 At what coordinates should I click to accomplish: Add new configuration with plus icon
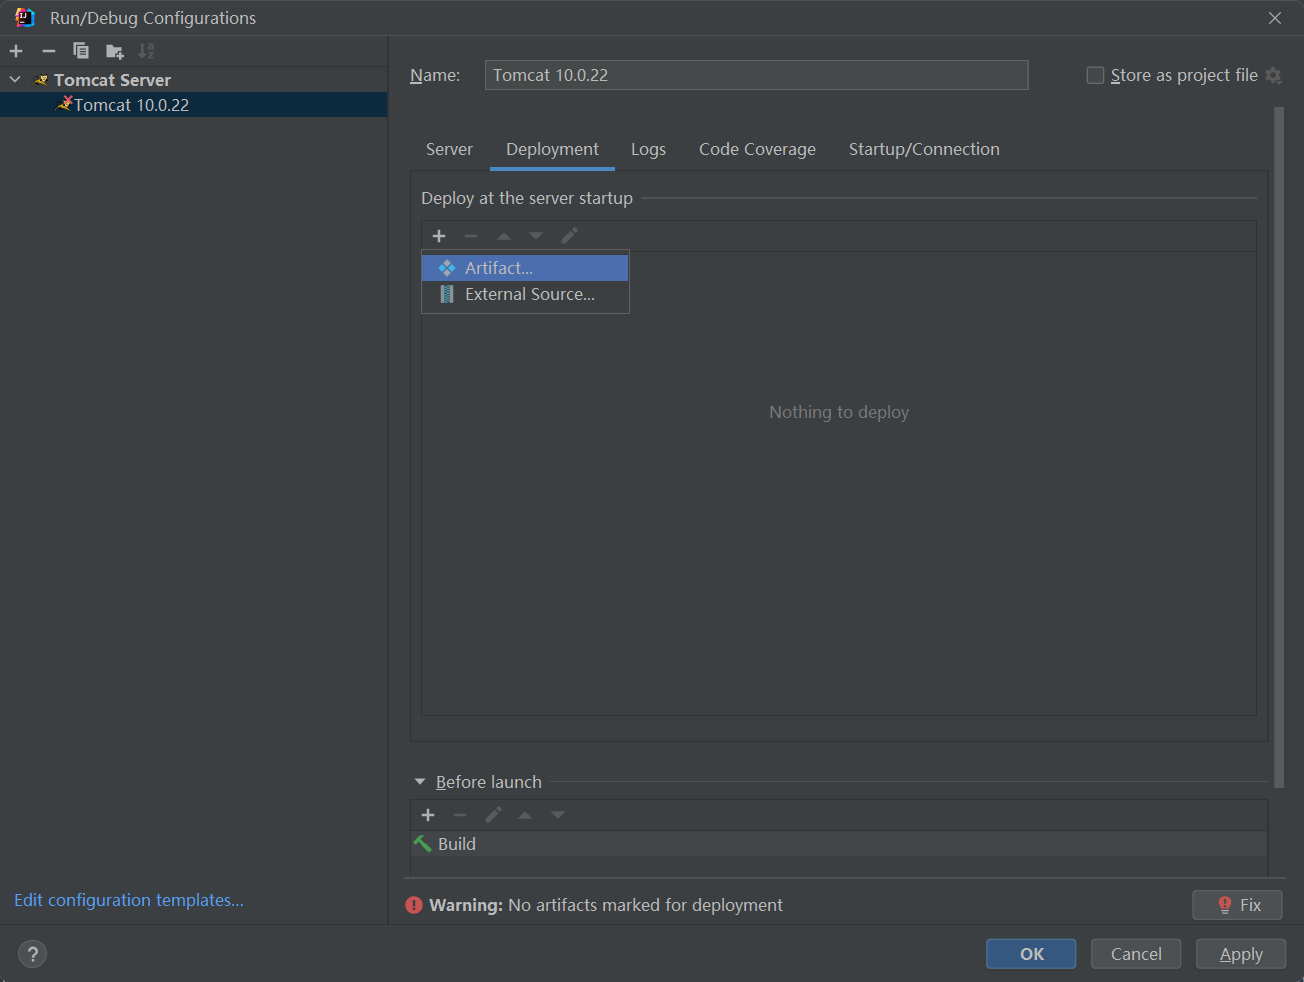[x=16, y=51]
